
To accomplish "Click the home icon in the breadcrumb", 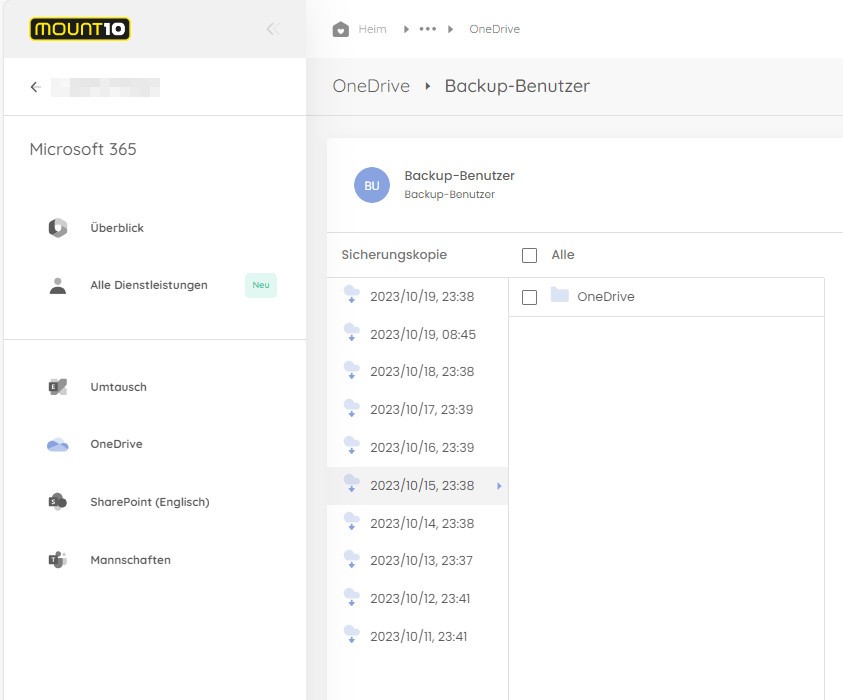I will [341, 29].
